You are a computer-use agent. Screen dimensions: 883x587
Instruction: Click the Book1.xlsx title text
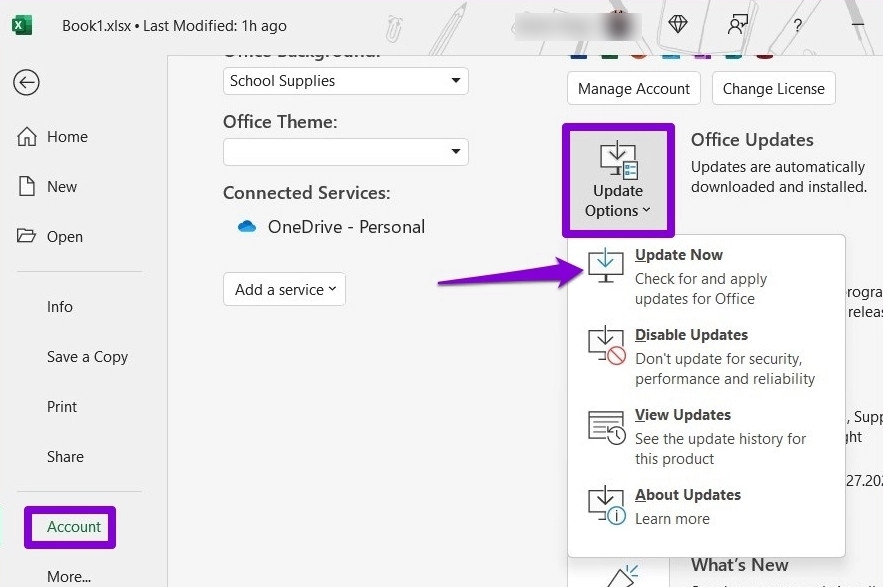[96, 26]
